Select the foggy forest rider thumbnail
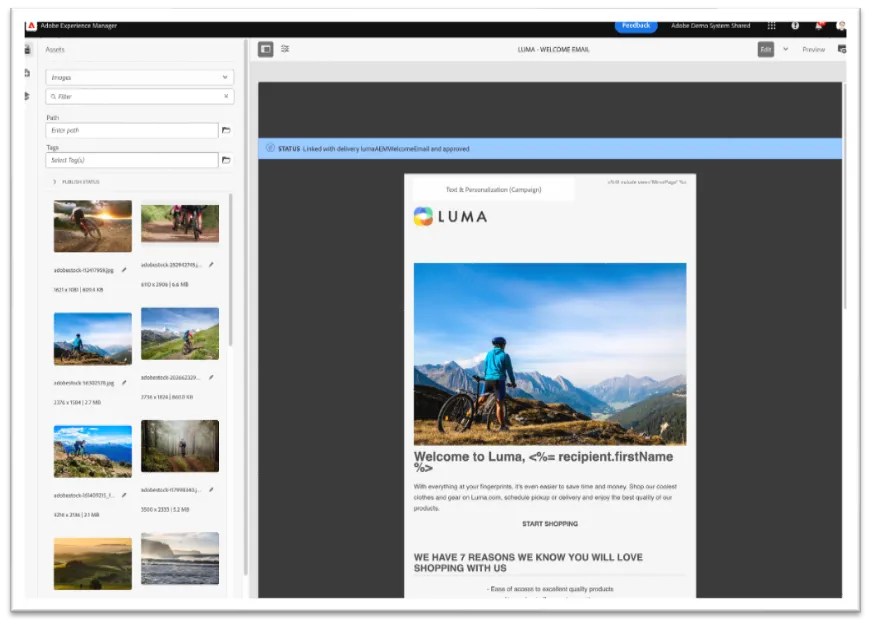872x626 pixels. [x=180, y=446]
